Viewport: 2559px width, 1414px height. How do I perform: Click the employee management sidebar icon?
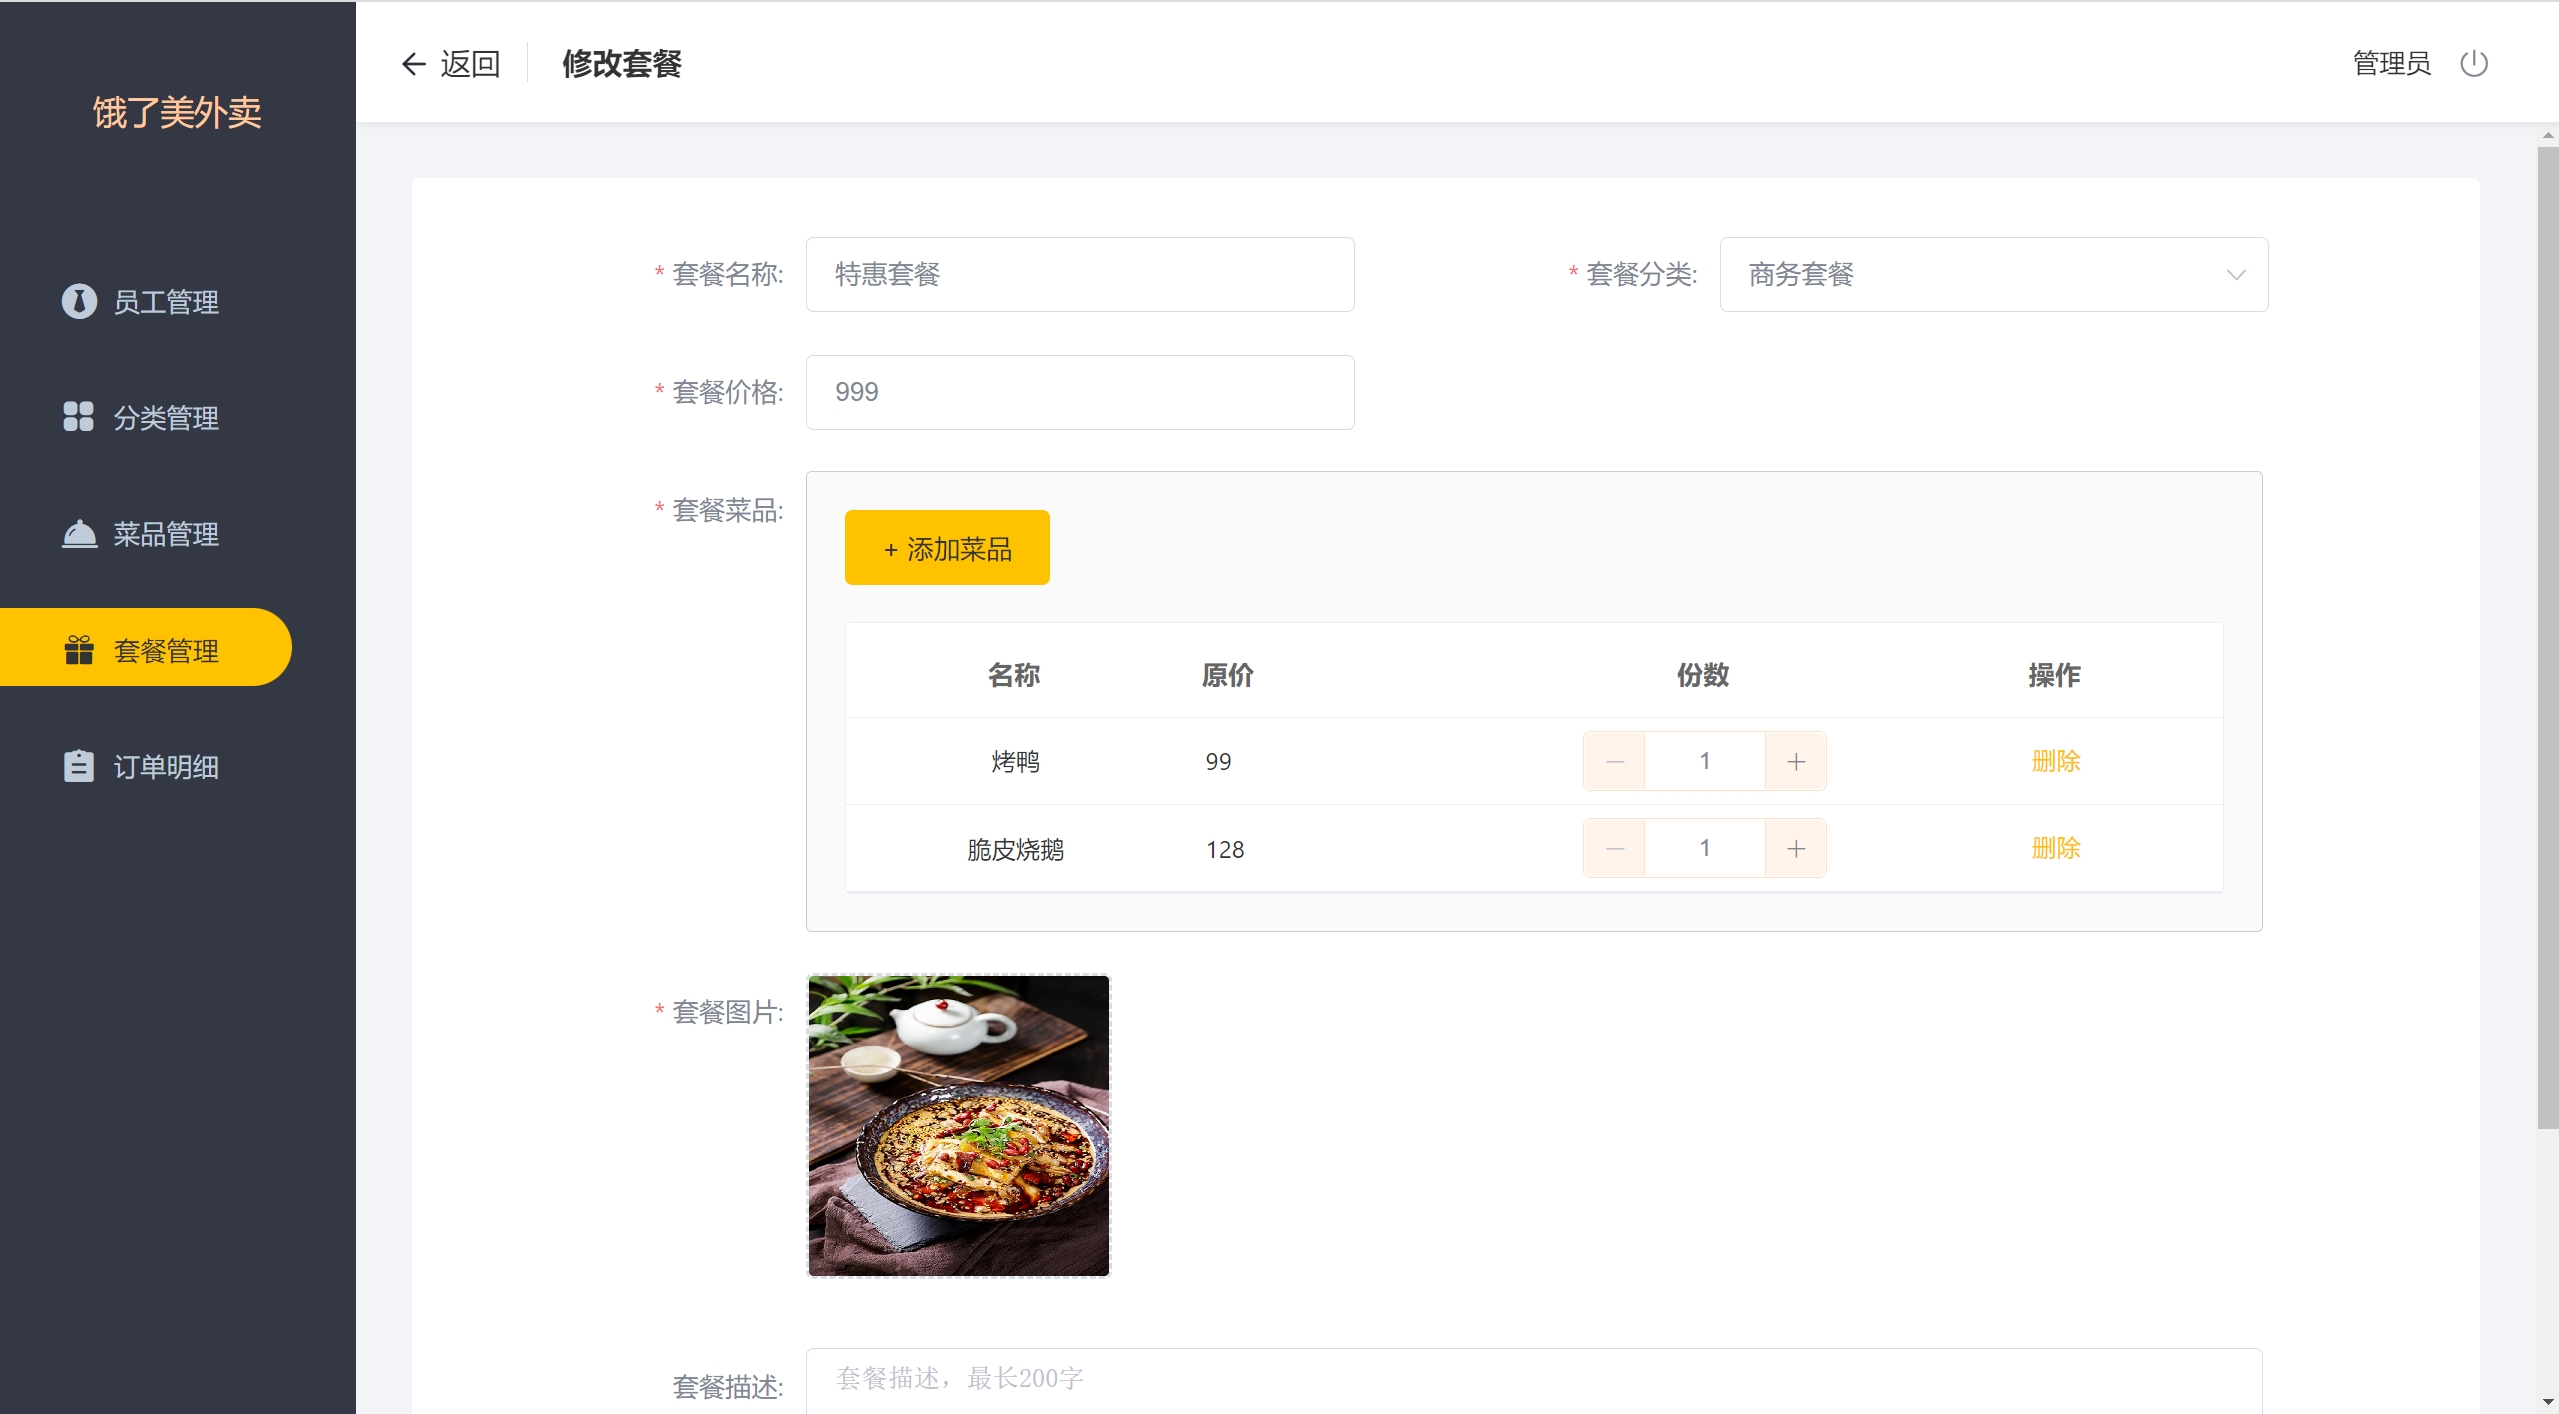coord(79,301)
